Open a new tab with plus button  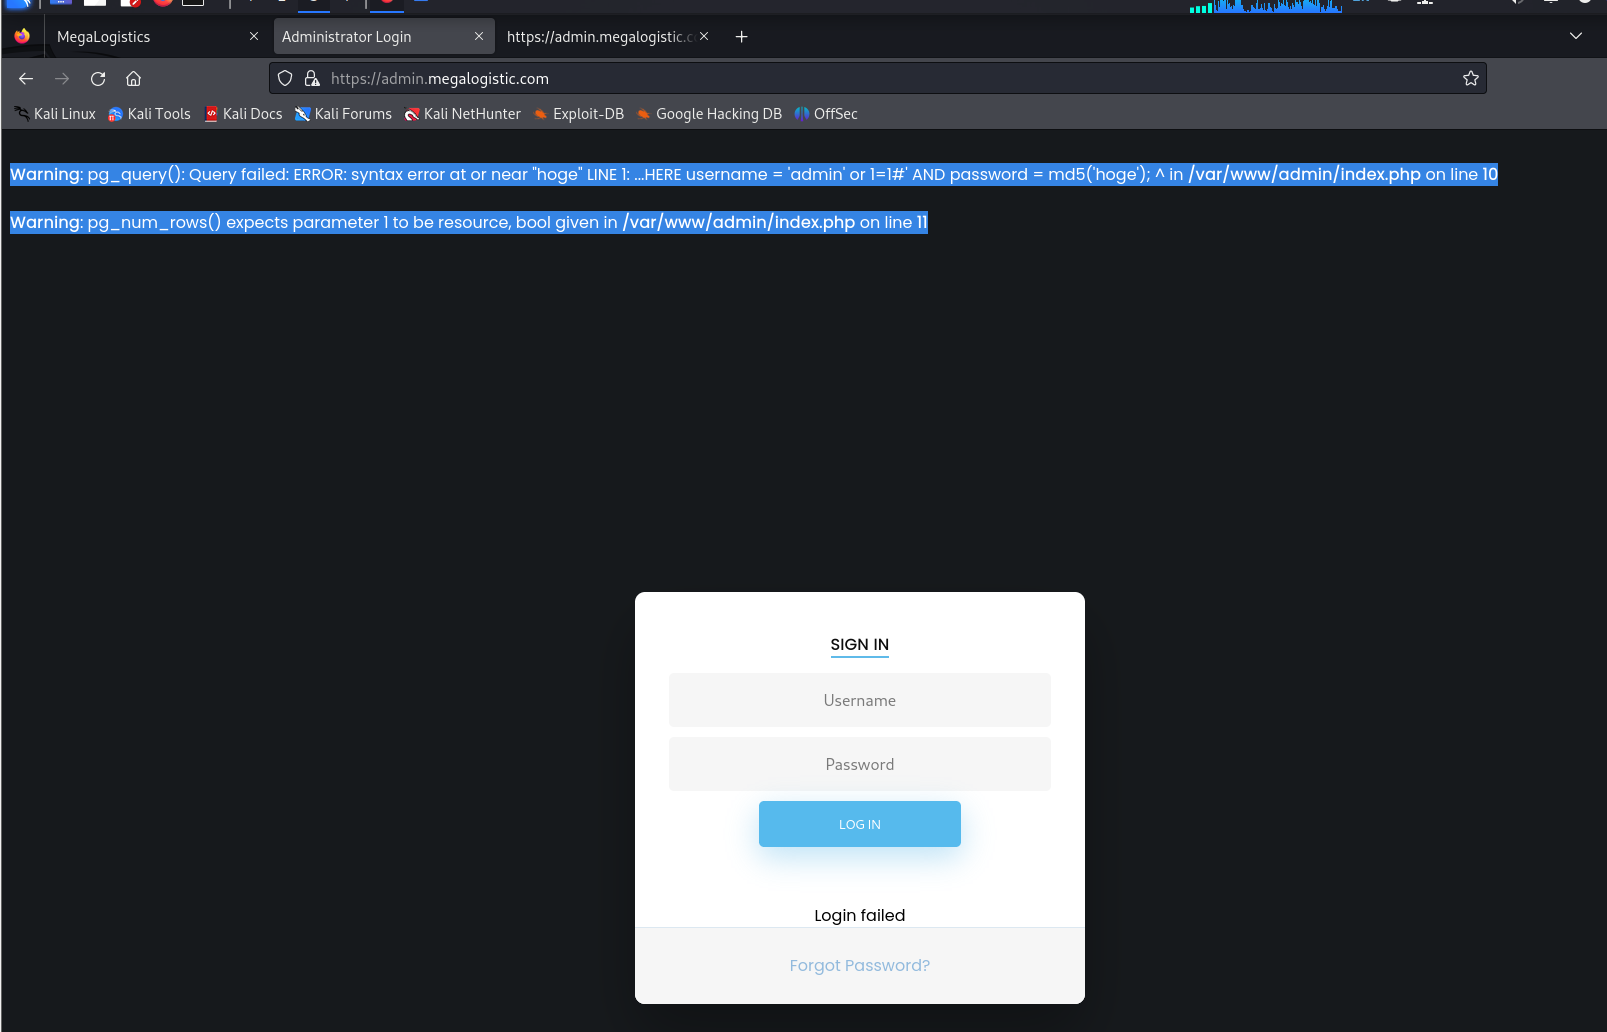tap(741, 37)
